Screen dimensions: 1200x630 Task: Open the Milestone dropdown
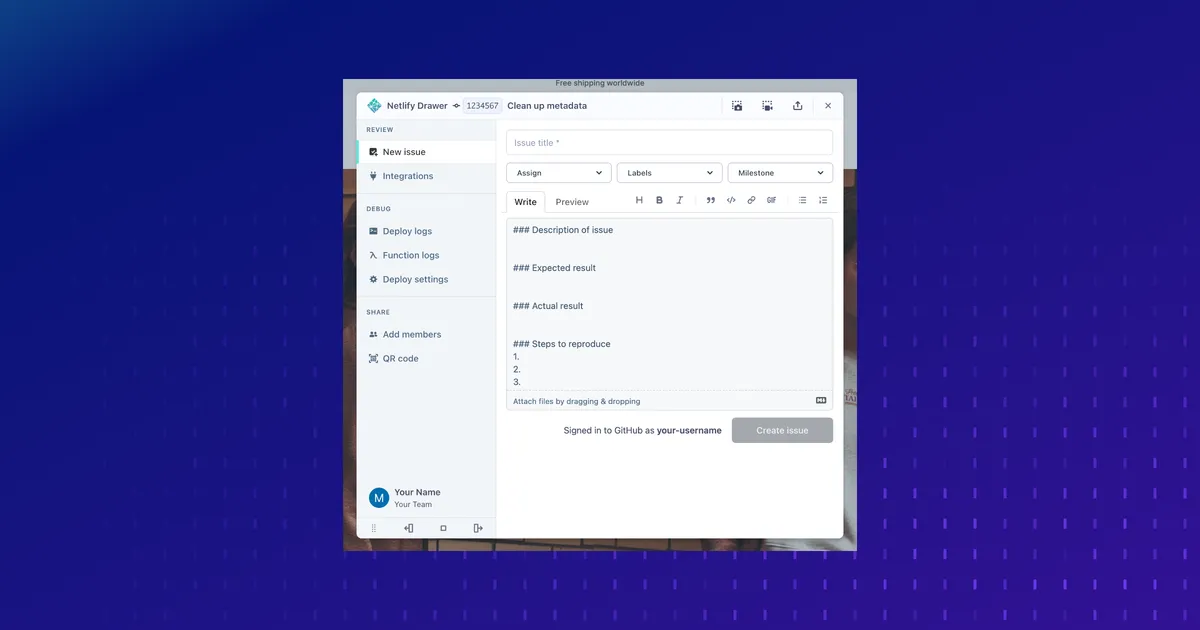coord(780,173)
